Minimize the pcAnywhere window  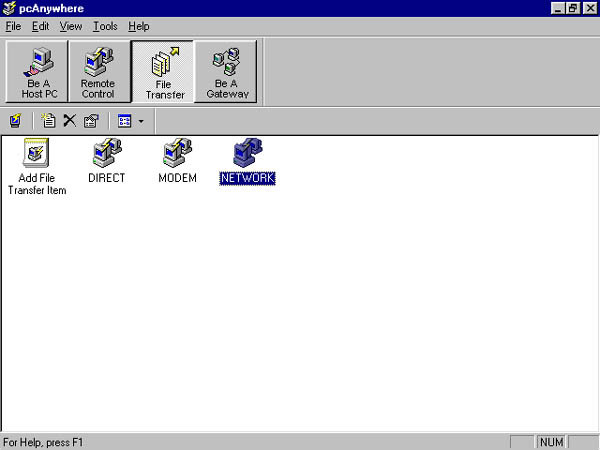(558, 8)
